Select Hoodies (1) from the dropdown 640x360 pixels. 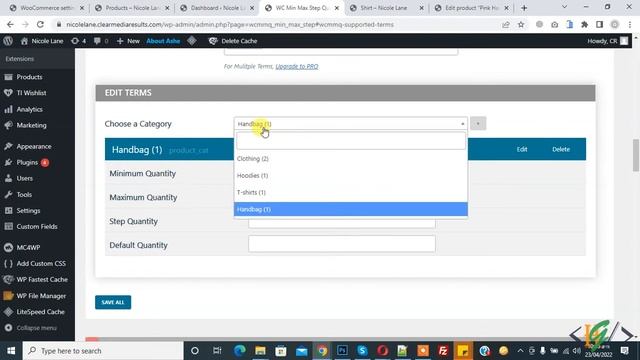351,176
